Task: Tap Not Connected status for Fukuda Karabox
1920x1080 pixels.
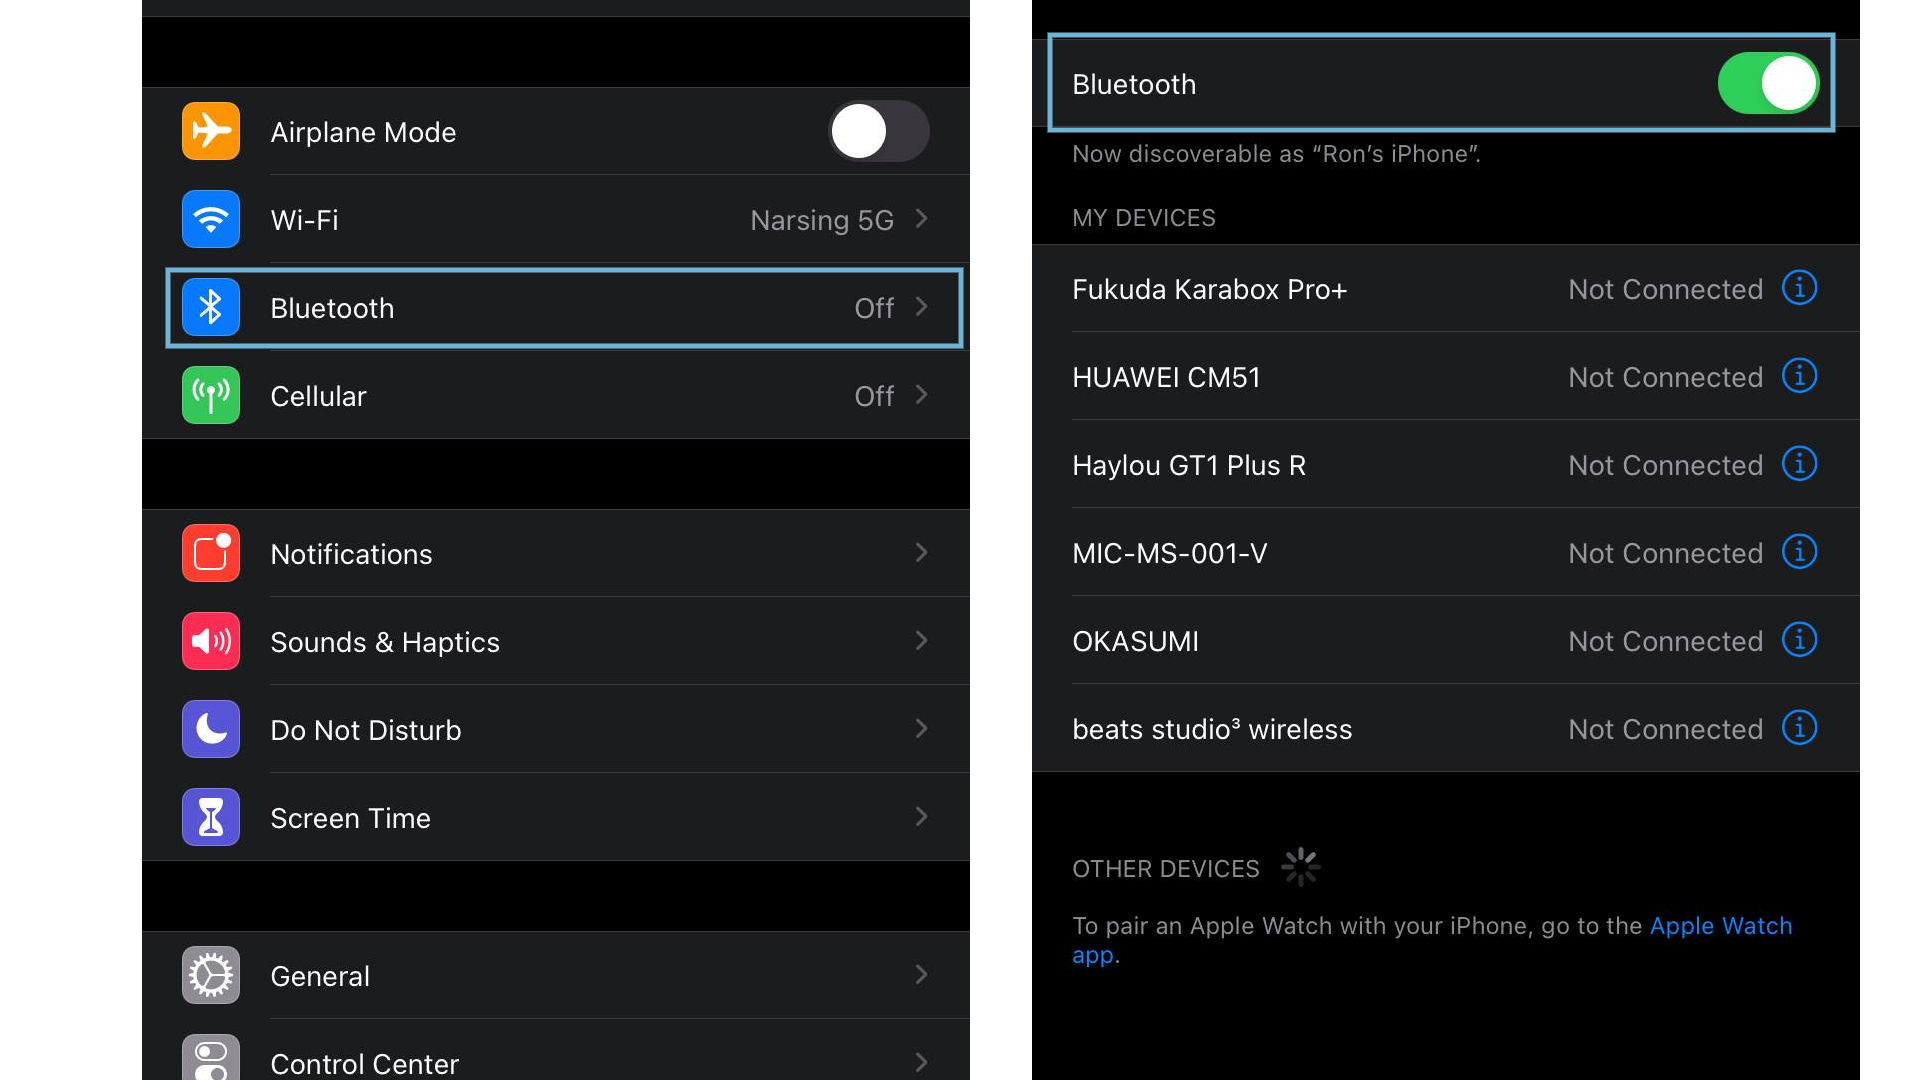Action: (x=1665, y=289)
